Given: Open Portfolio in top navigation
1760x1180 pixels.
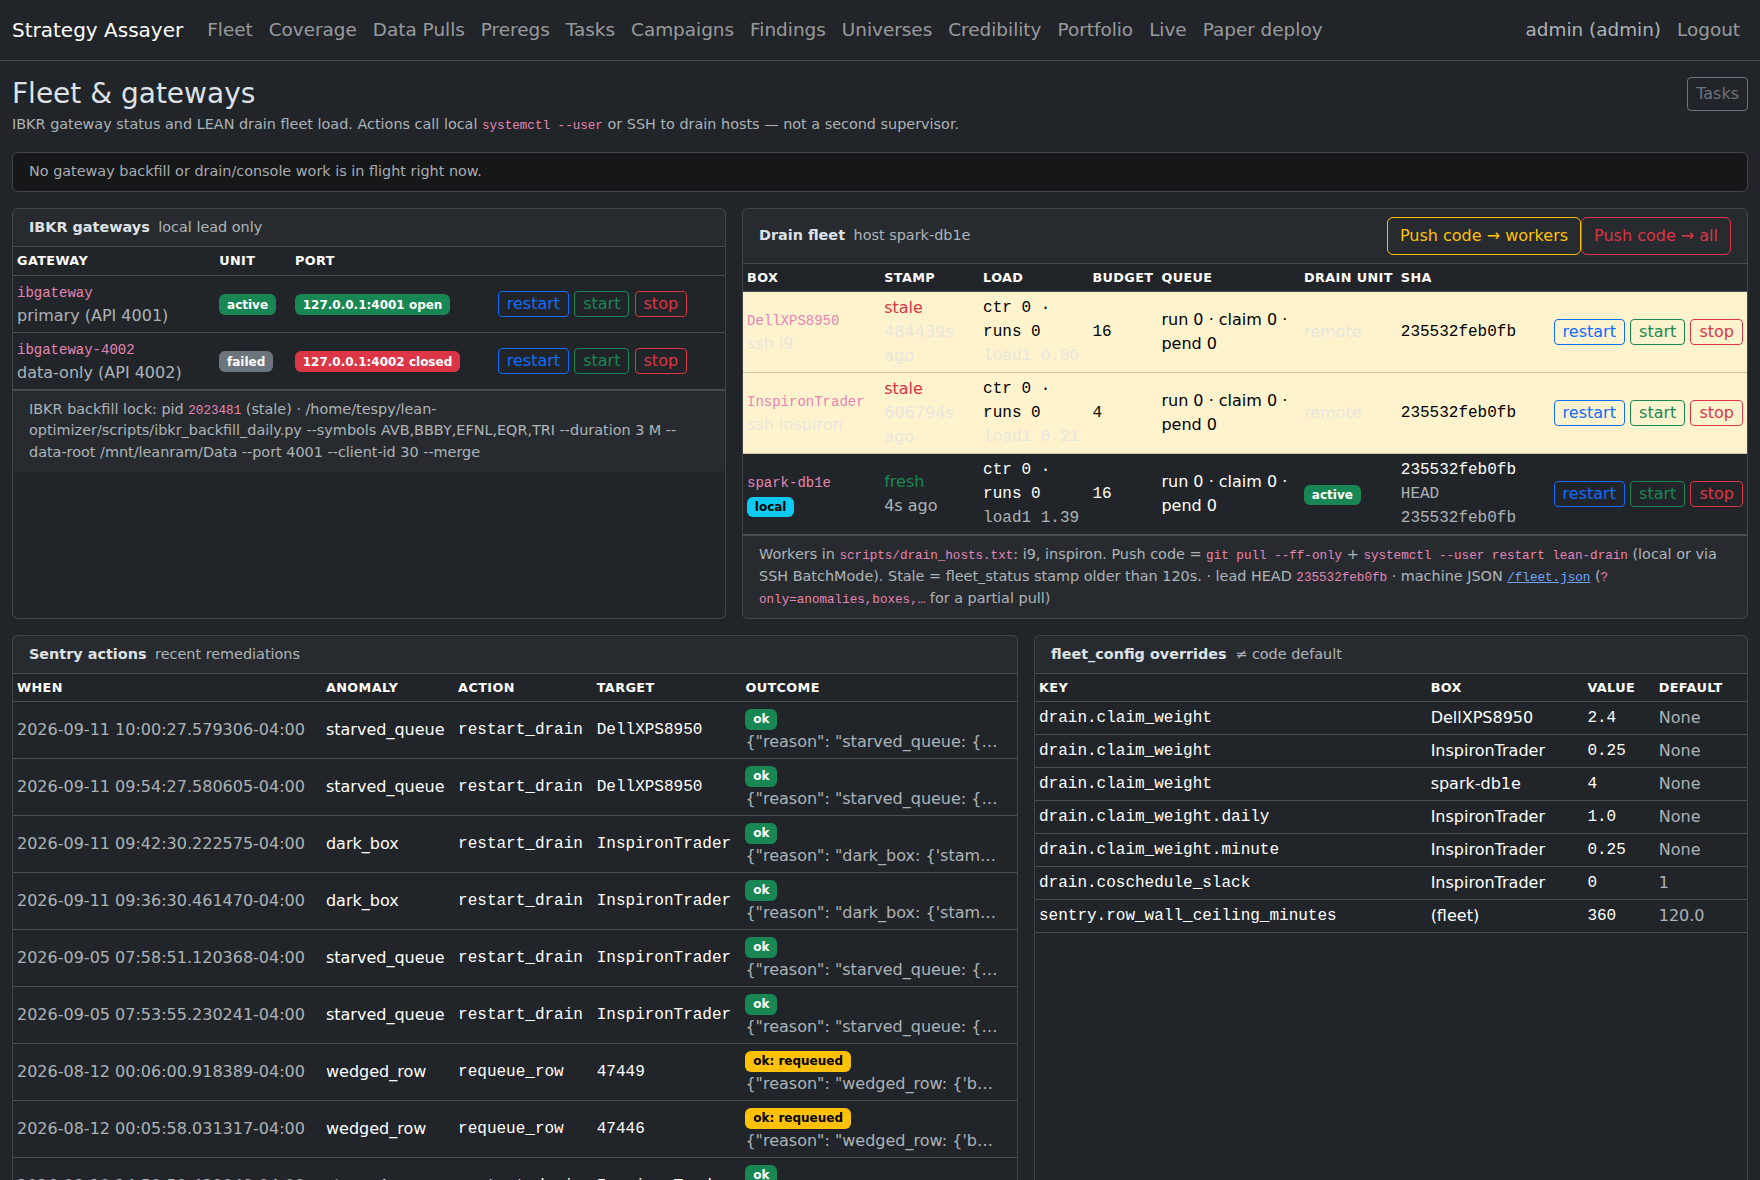Looking at the screenshot, I should click(x=1095, y=30).
